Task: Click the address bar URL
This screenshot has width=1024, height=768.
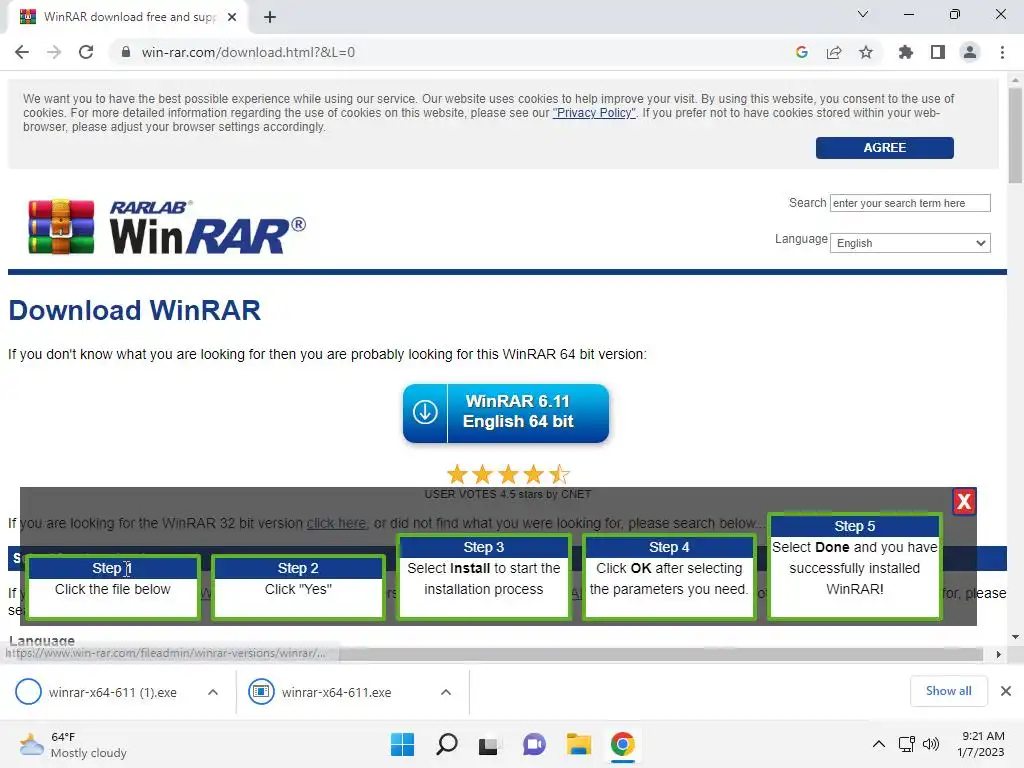Action: click(248, 52)
